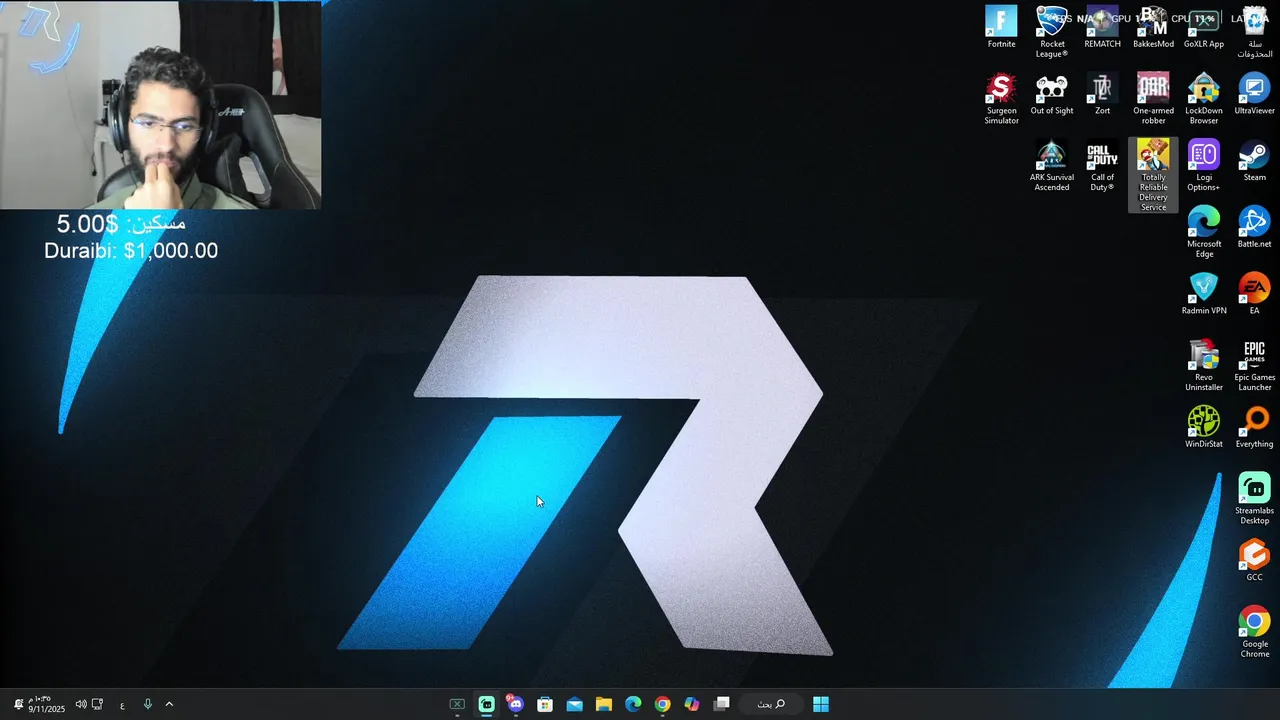
Task: Open the Out of Sight shortcut
Action: tap(1052, 94)
